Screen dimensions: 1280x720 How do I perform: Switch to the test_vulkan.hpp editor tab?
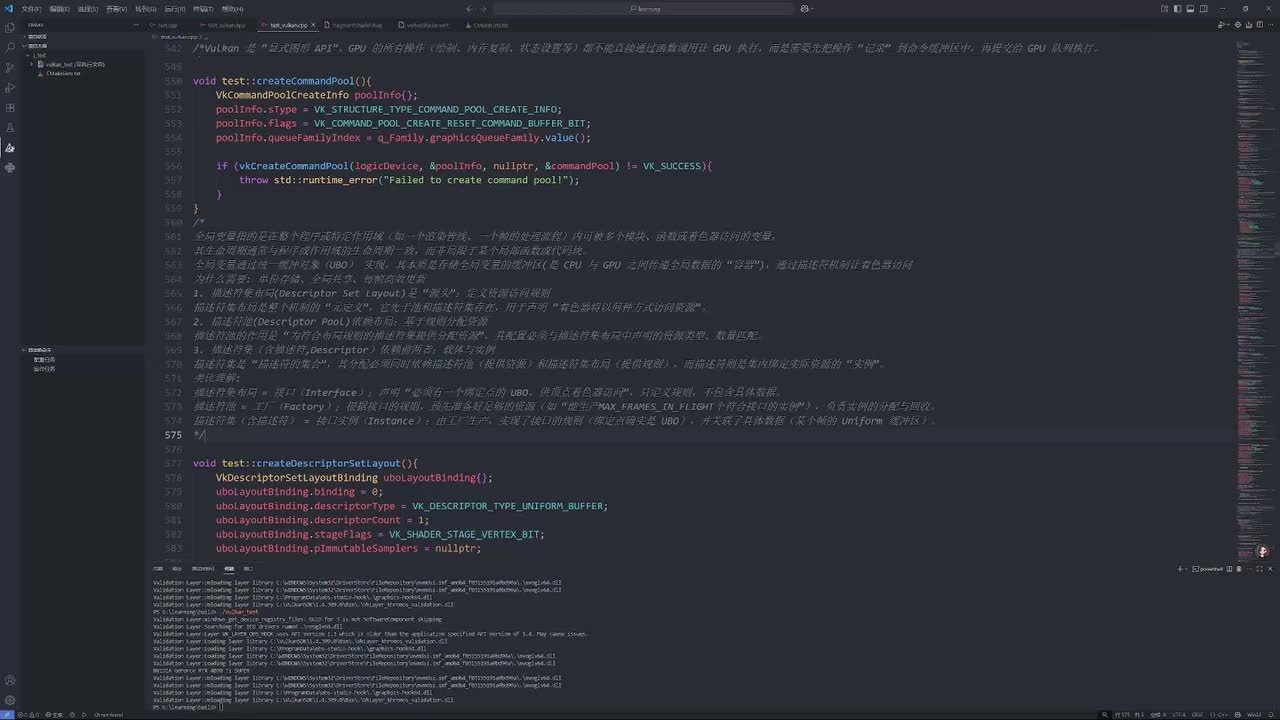pos(227,25)
